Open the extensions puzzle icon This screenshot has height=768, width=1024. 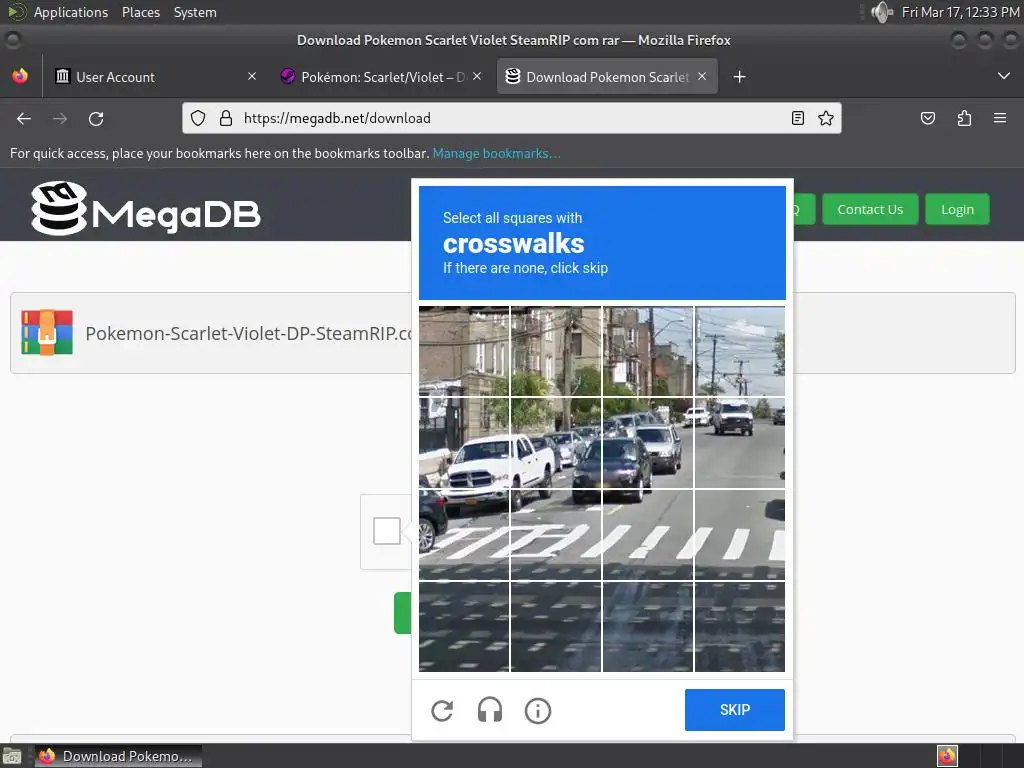965,118
